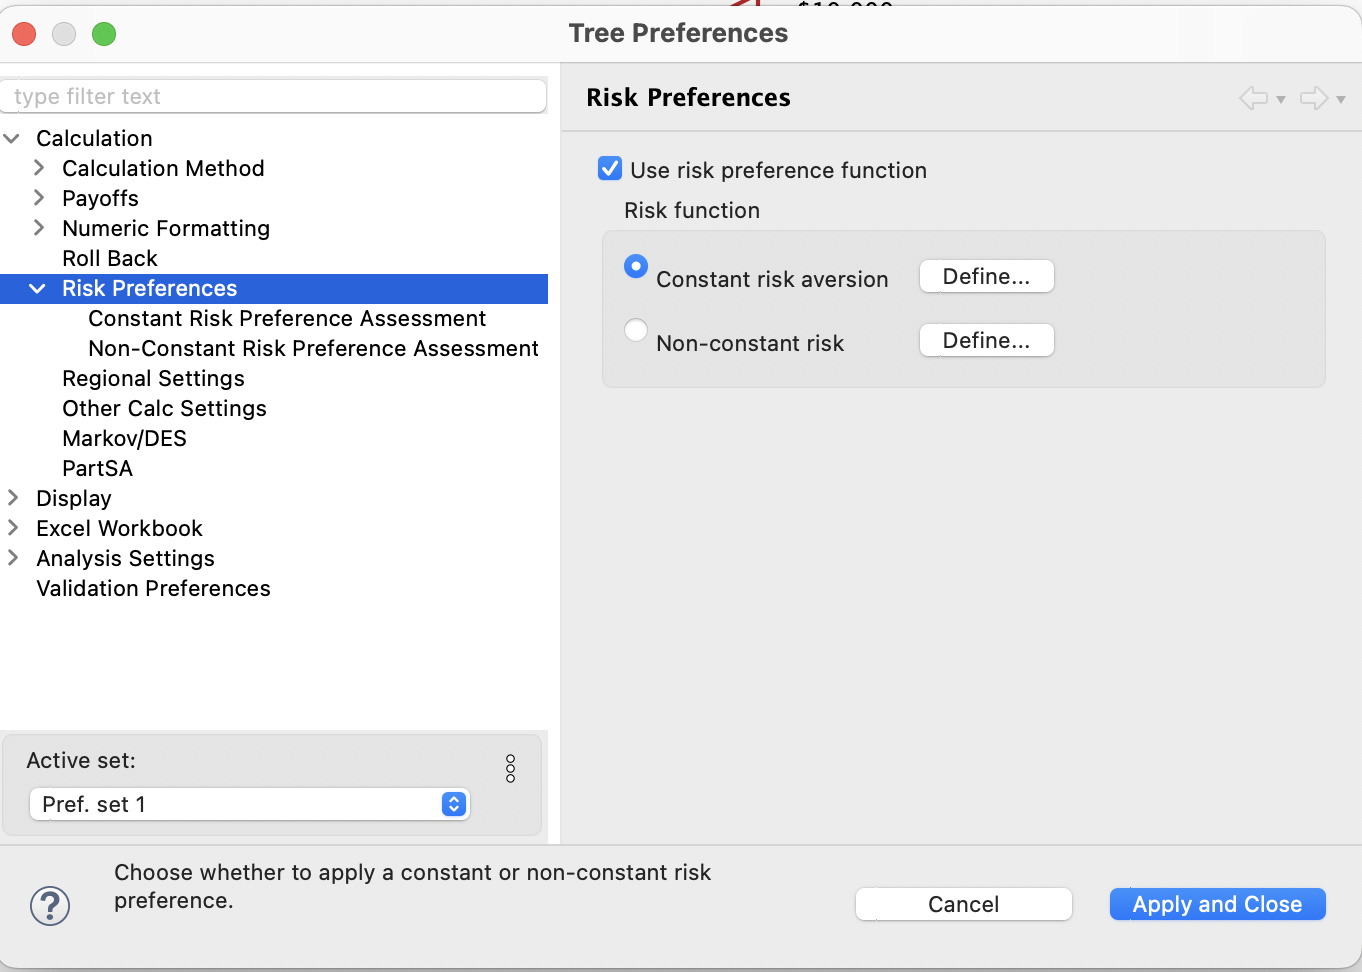Click the type filter text field

point(274,96)
